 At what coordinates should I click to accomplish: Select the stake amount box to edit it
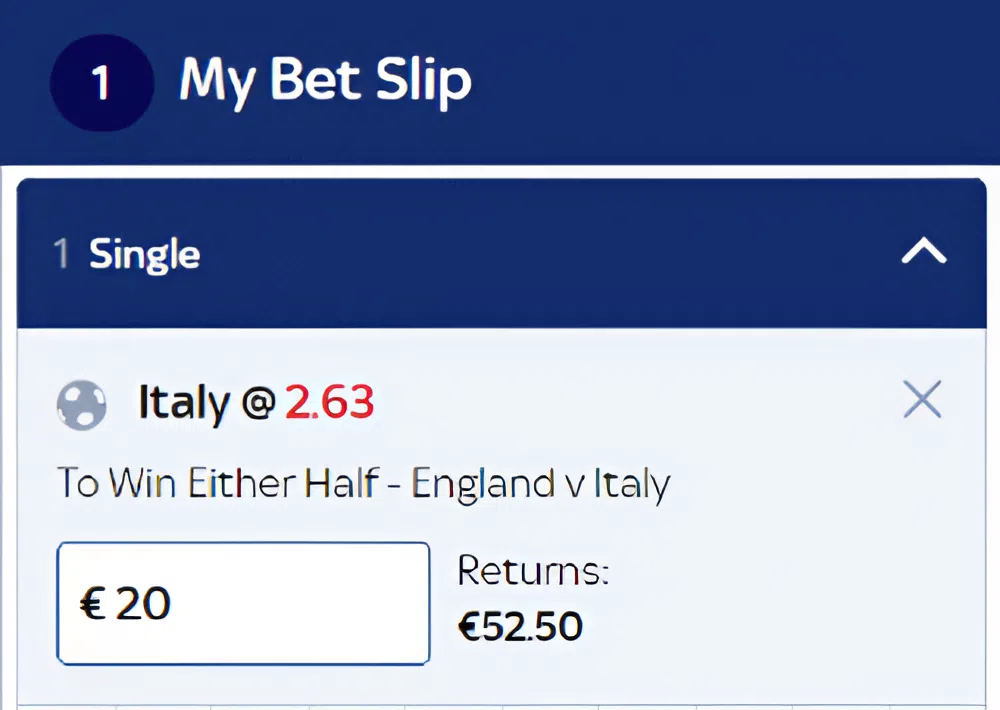243,602
